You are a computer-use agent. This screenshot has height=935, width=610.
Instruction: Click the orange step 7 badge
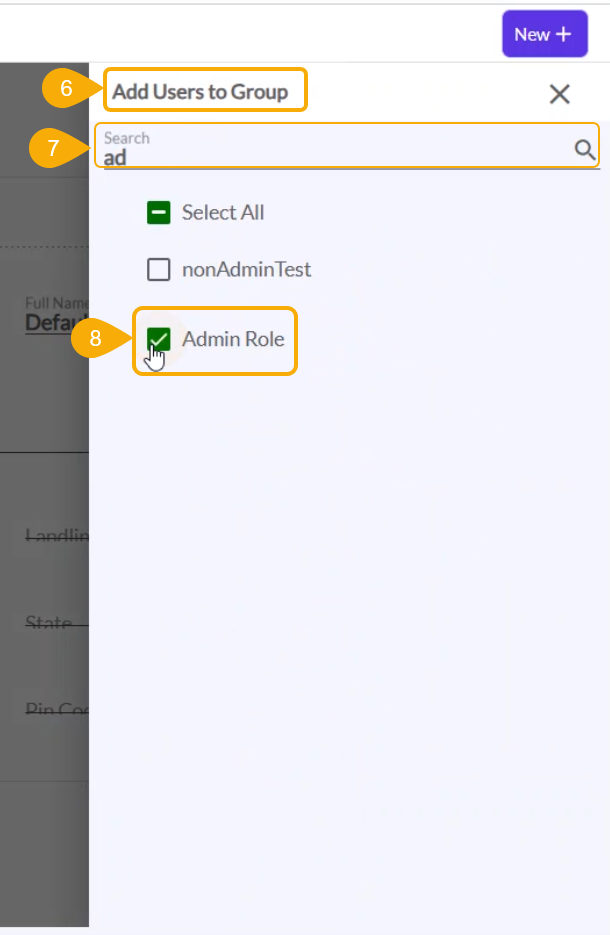[54, 149]
